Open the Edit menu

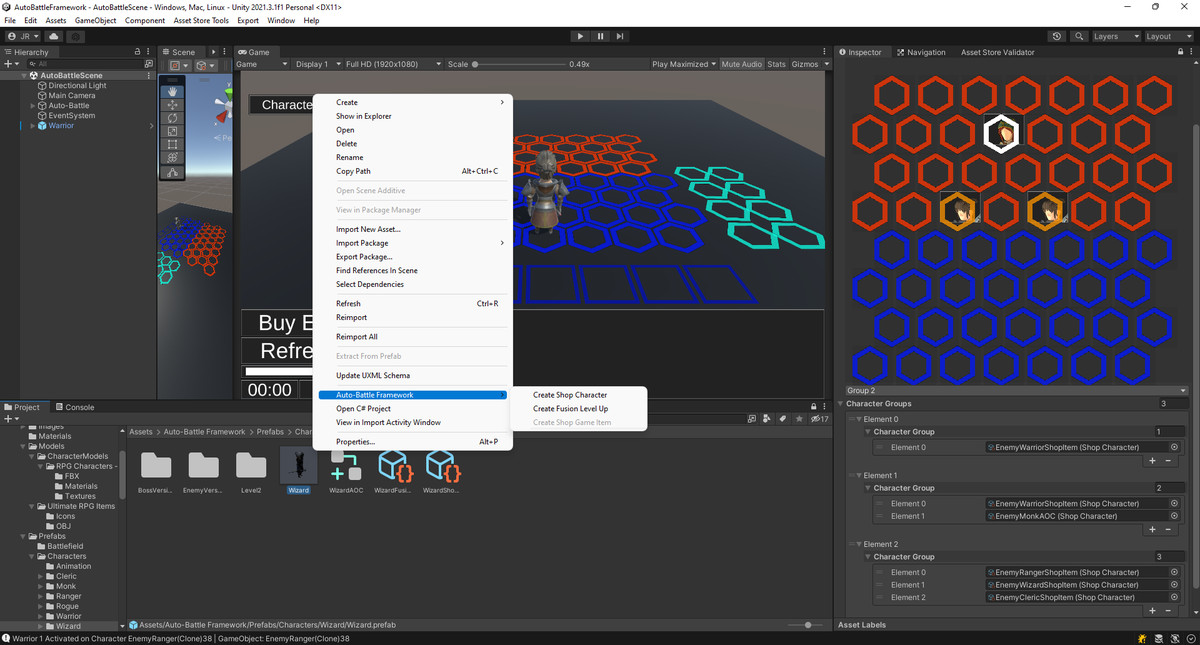31,20
